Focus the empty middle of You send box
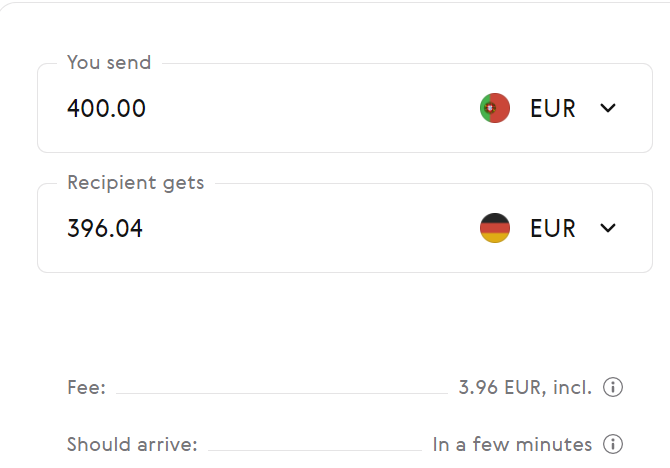The image size is (670, 468). click(310, 108)
